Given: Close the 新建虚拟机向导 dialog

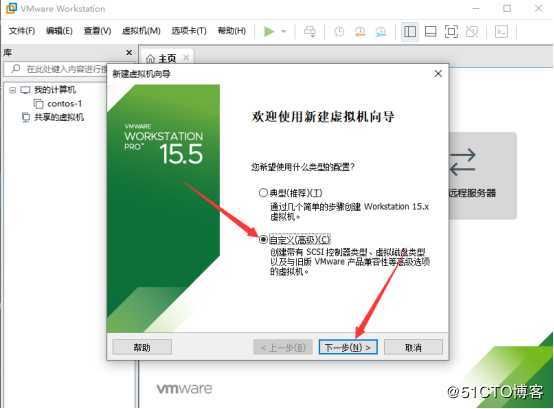Looking at the screenshot, I should 438,74.
